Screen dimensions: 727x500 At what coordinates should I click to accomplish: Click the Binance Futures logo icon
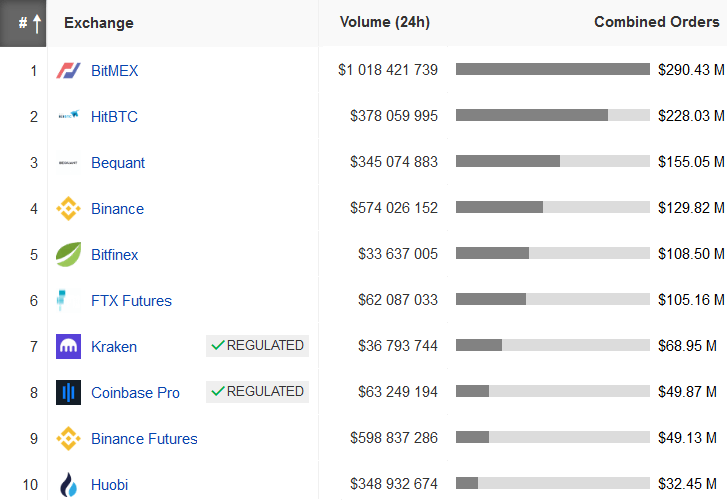[x=68, y=438]
